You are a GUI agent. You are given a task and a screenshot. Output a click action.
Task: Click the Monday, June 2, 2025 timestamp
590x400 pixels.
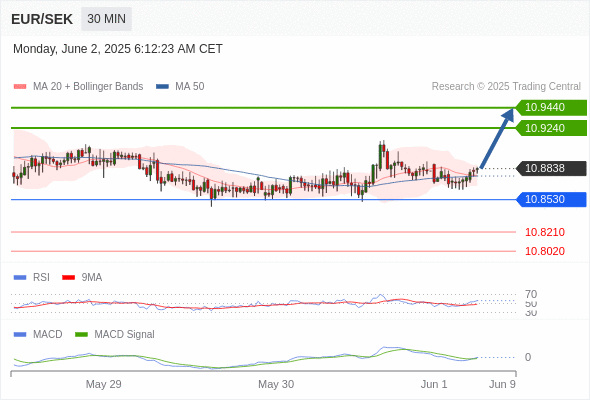(x=118, y=49)
